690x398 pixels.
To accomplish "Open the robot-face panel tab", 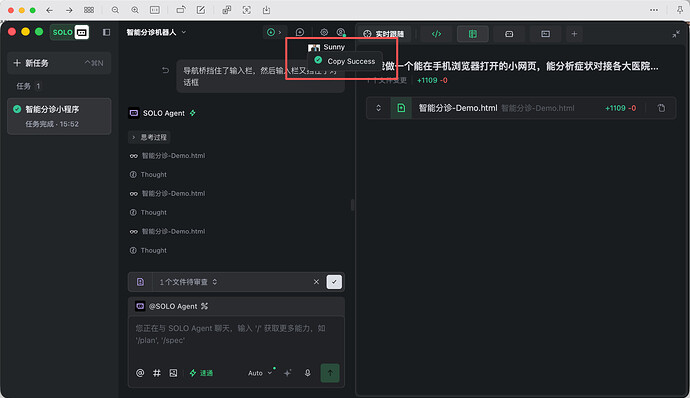I will pos(509,34).
